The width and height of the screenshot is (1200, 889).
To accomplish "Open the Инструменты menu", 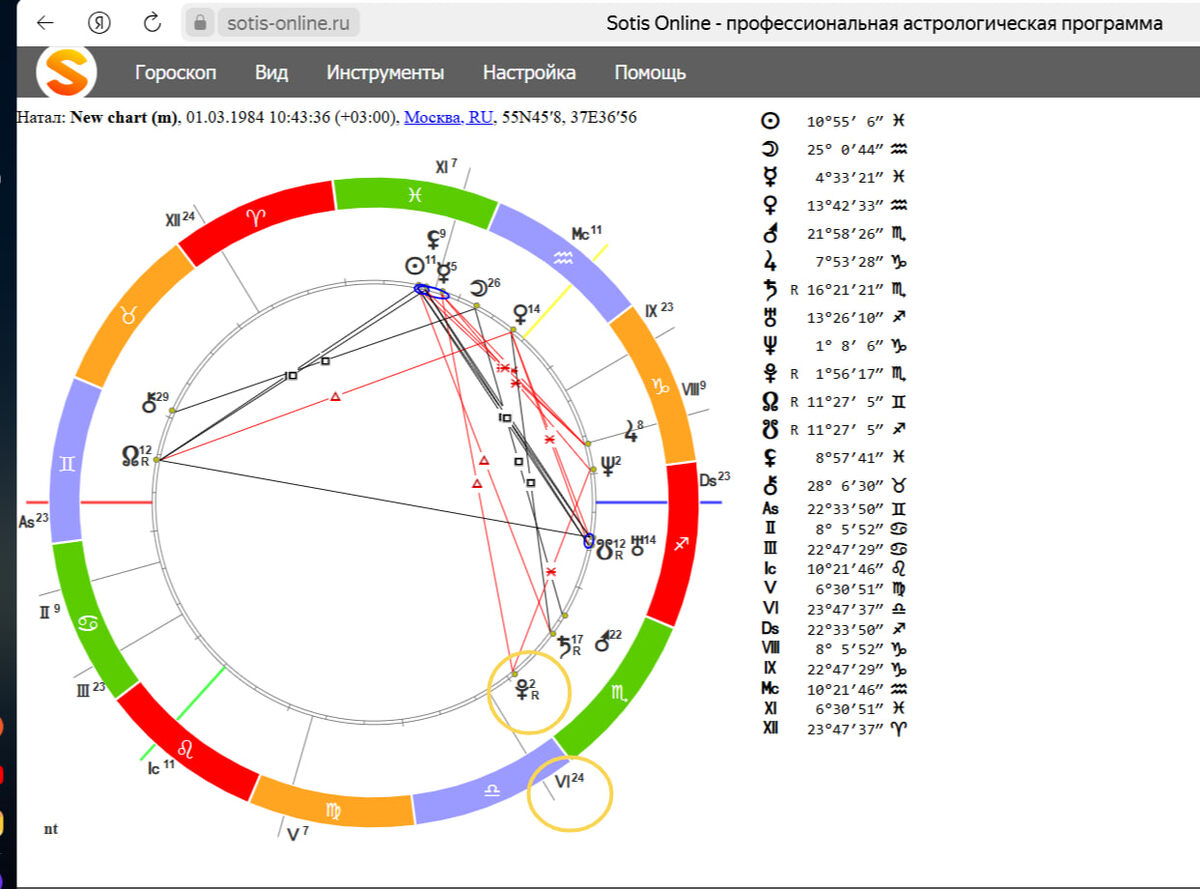I will (385, 72).
